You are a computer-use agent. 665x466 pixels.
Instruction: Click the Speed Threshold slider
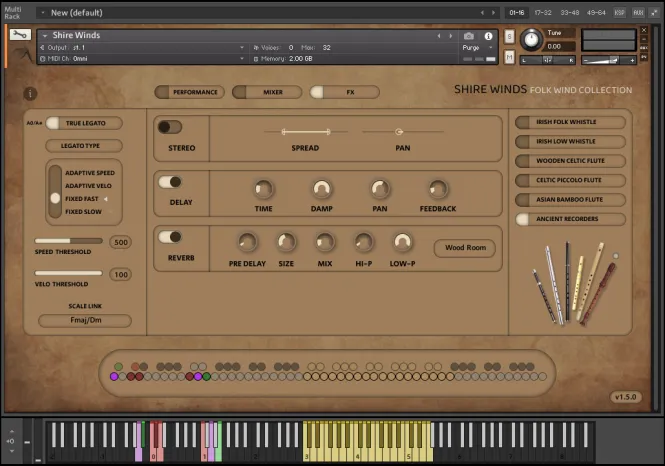(68, 241)
